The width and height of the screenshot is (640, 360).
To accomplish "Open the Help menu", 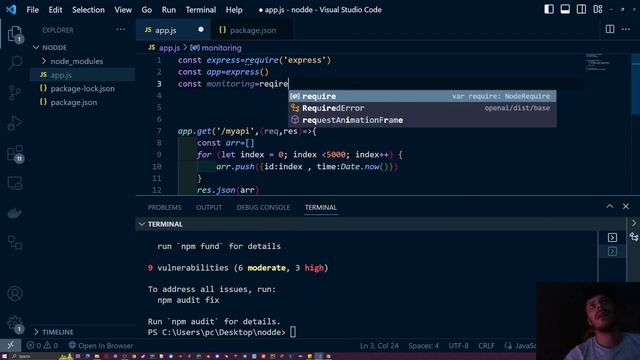I will coord(234,10).
